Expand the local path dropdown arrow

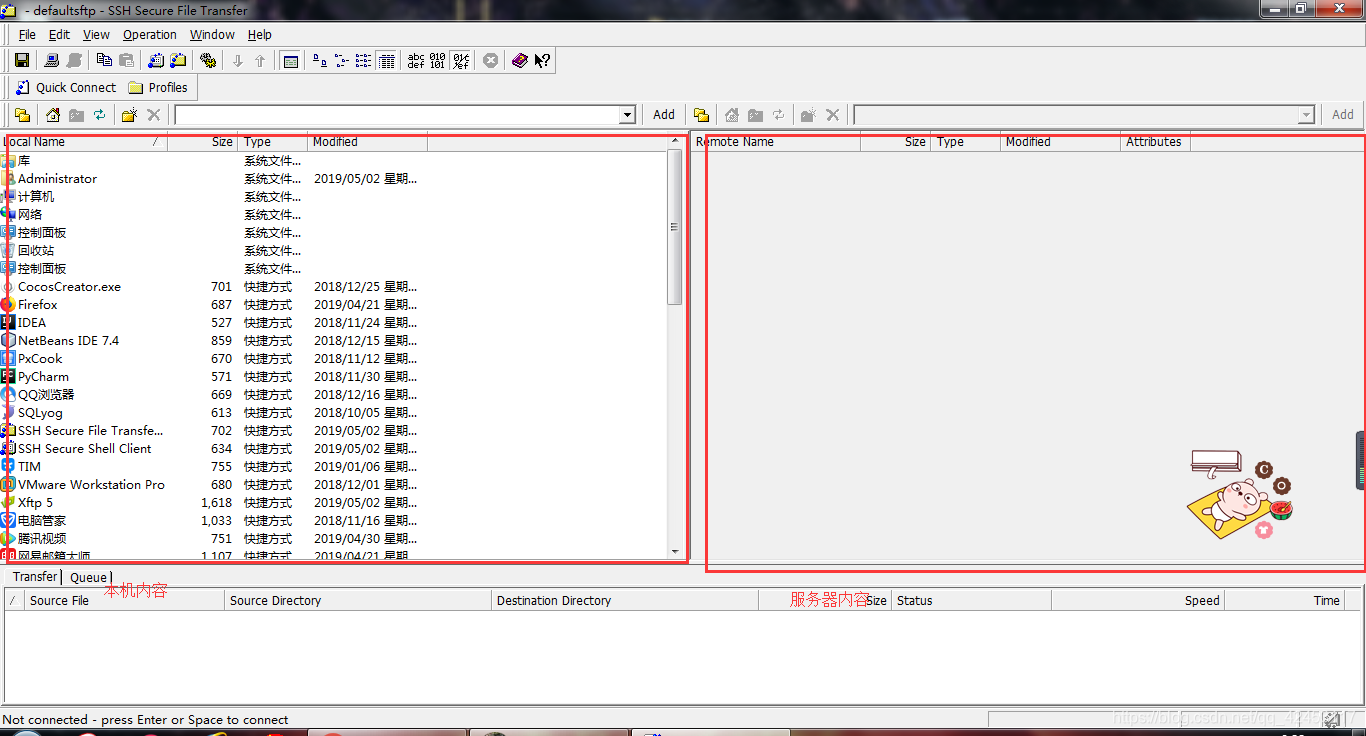click(x=627, y=115)
